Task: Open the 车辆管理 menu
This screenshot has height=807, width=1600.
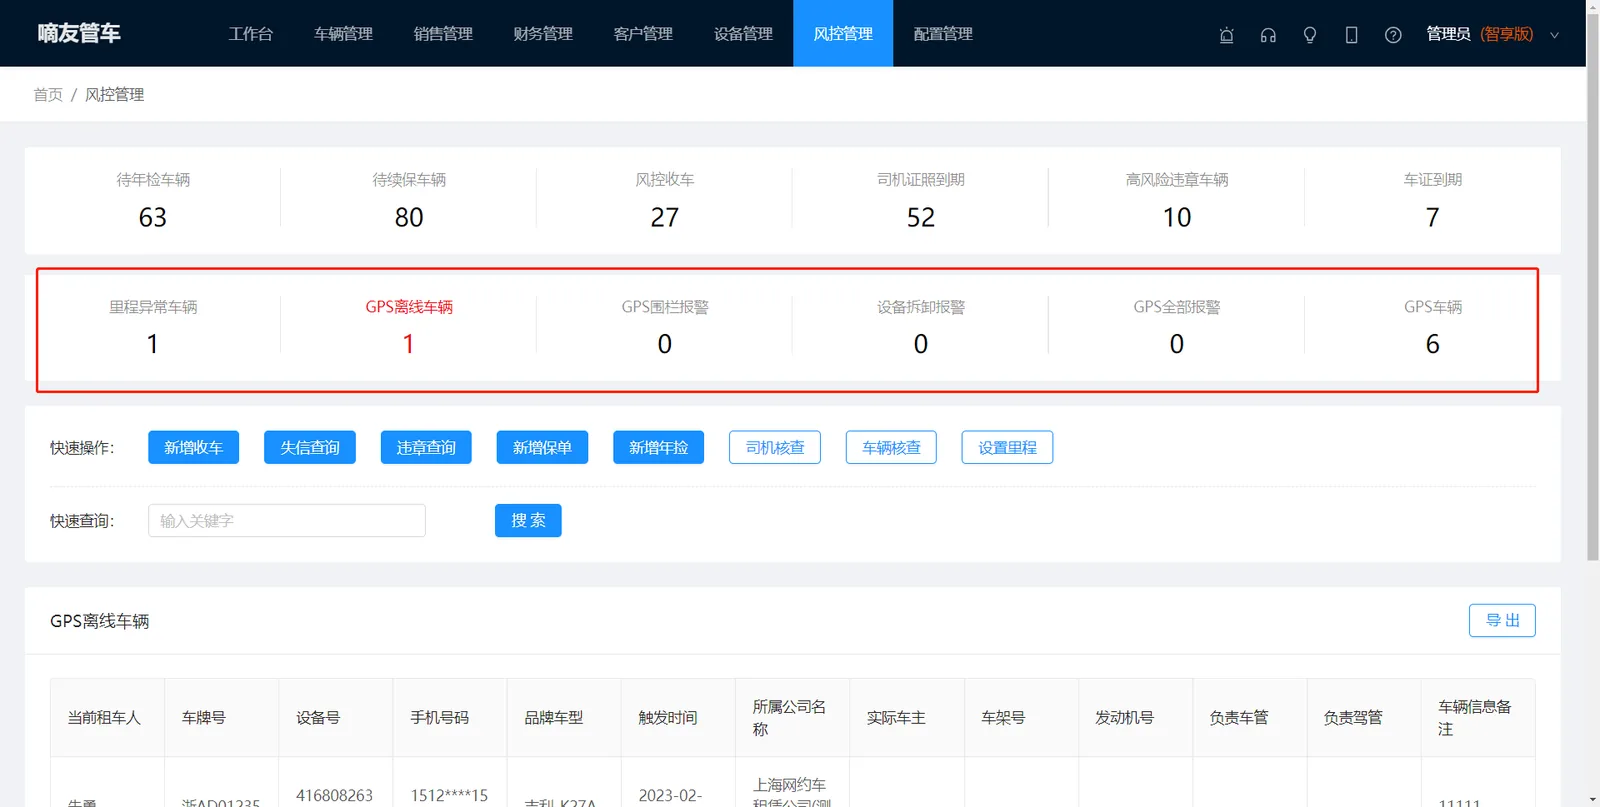Action: point(343,34)
